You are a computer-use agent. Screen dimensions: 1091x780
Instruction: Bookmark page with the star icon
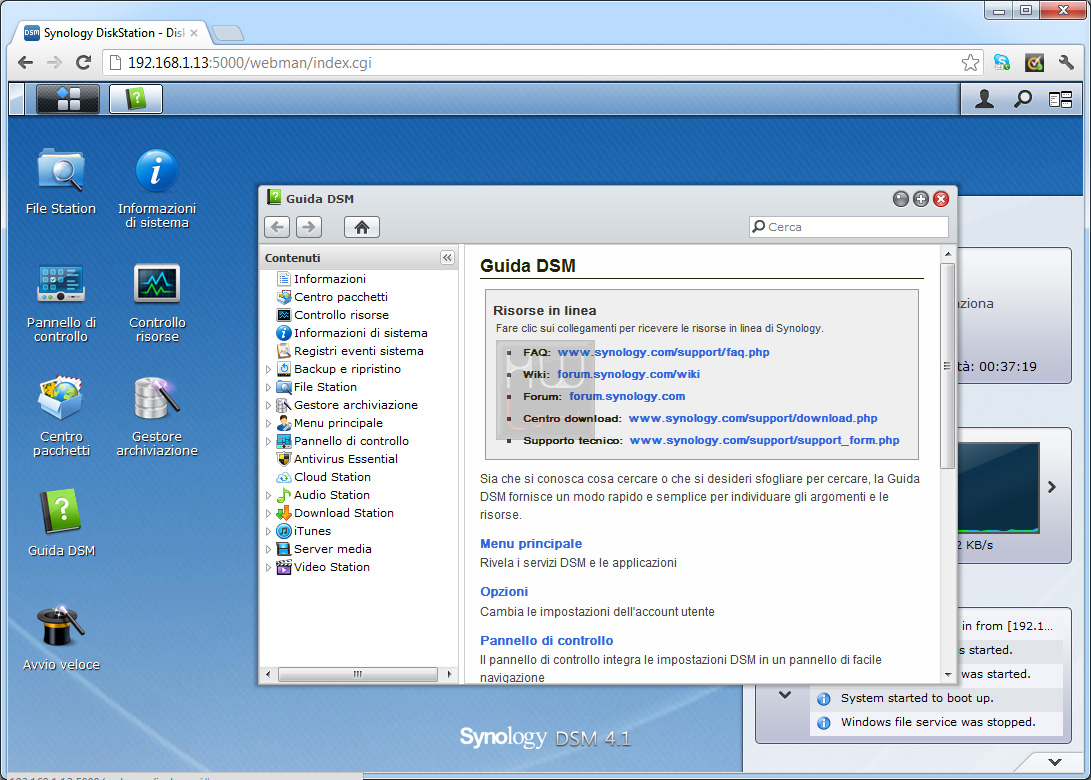[x=970, y=63]
